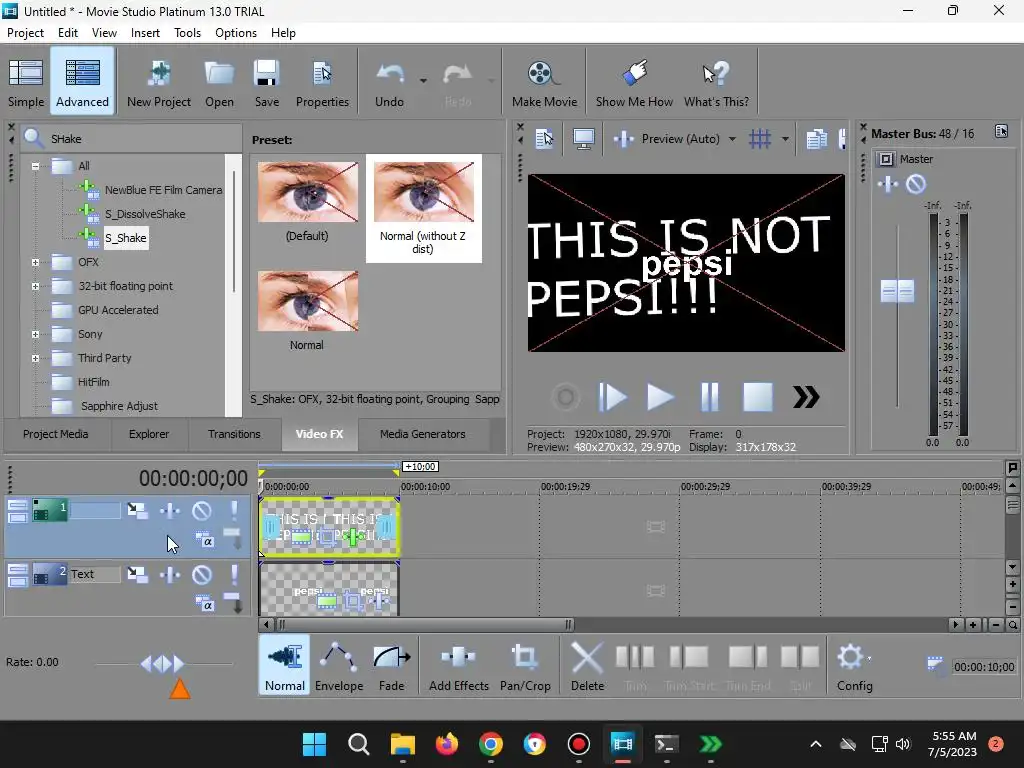Select the HitFilm folder
The width and height of the screenshot is (1024, 768).
[93, 382]
